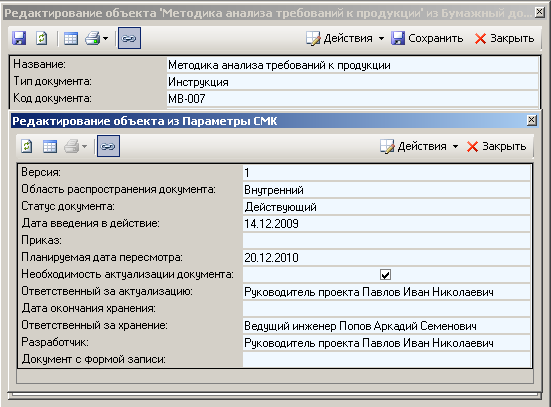
Task: Expand the printer dropdown arrow in outer toolbar
Action: click(105, 38)
